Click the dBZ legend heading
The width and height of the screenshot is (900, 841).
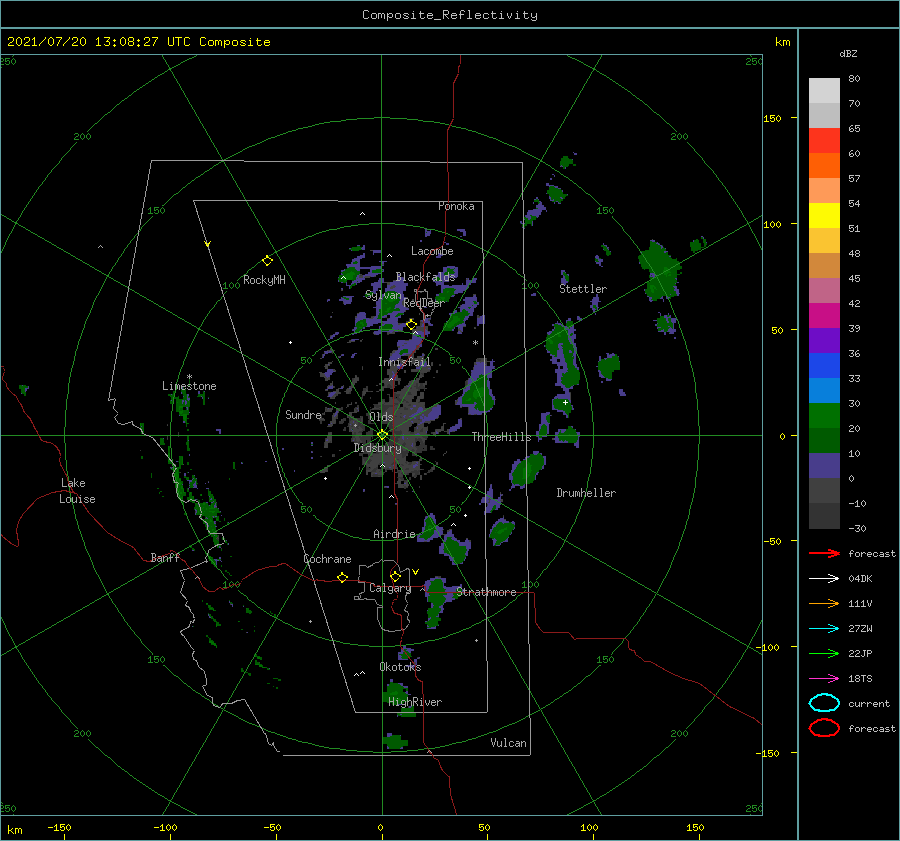point(848,54)
